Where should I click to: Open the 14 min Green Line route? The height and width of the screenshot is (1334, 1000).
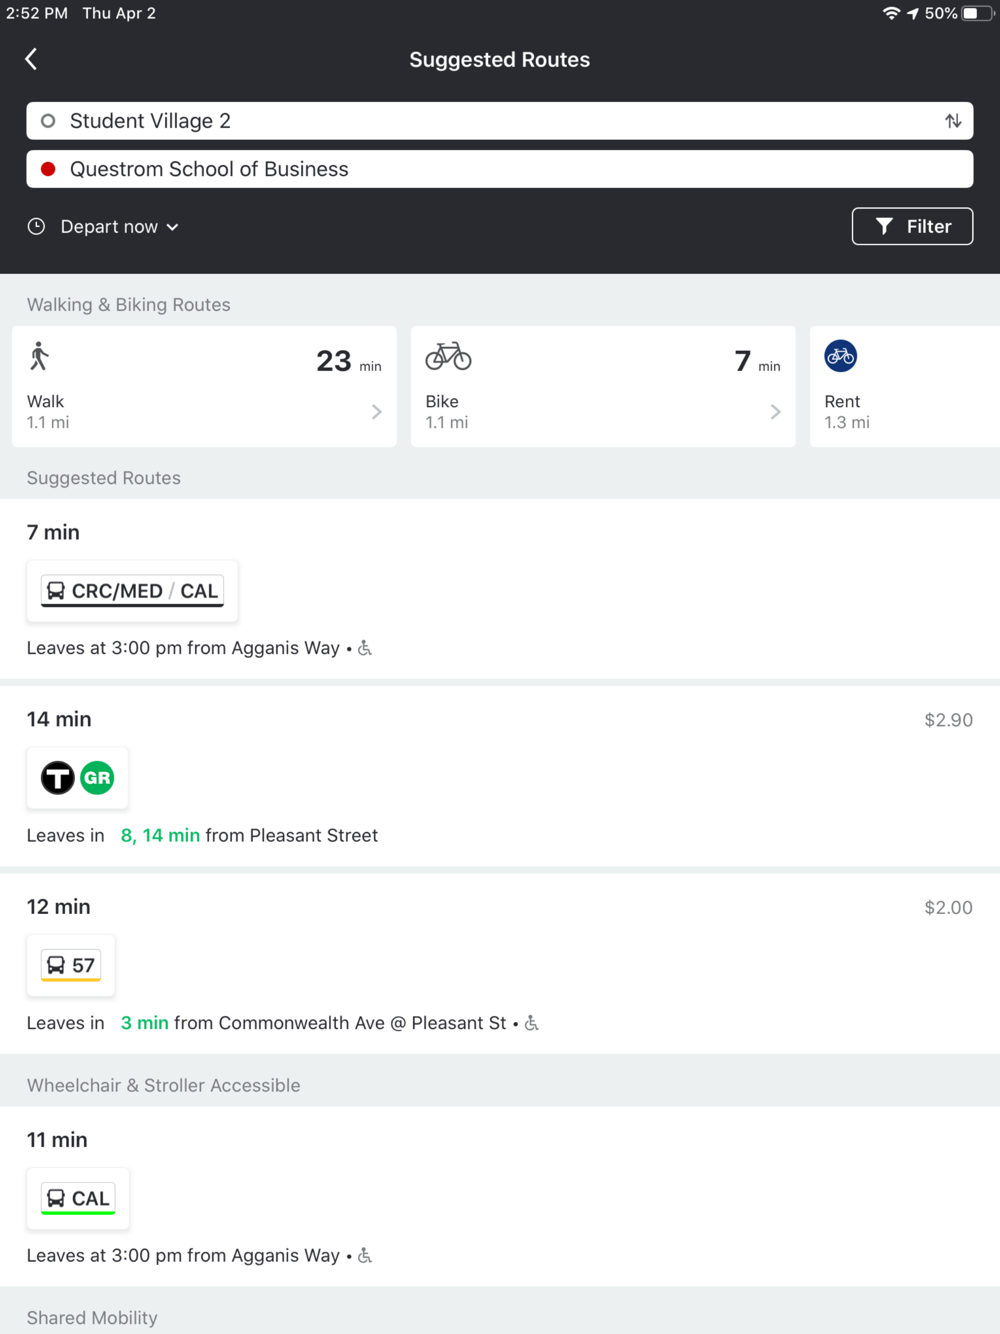coord(500,775)
